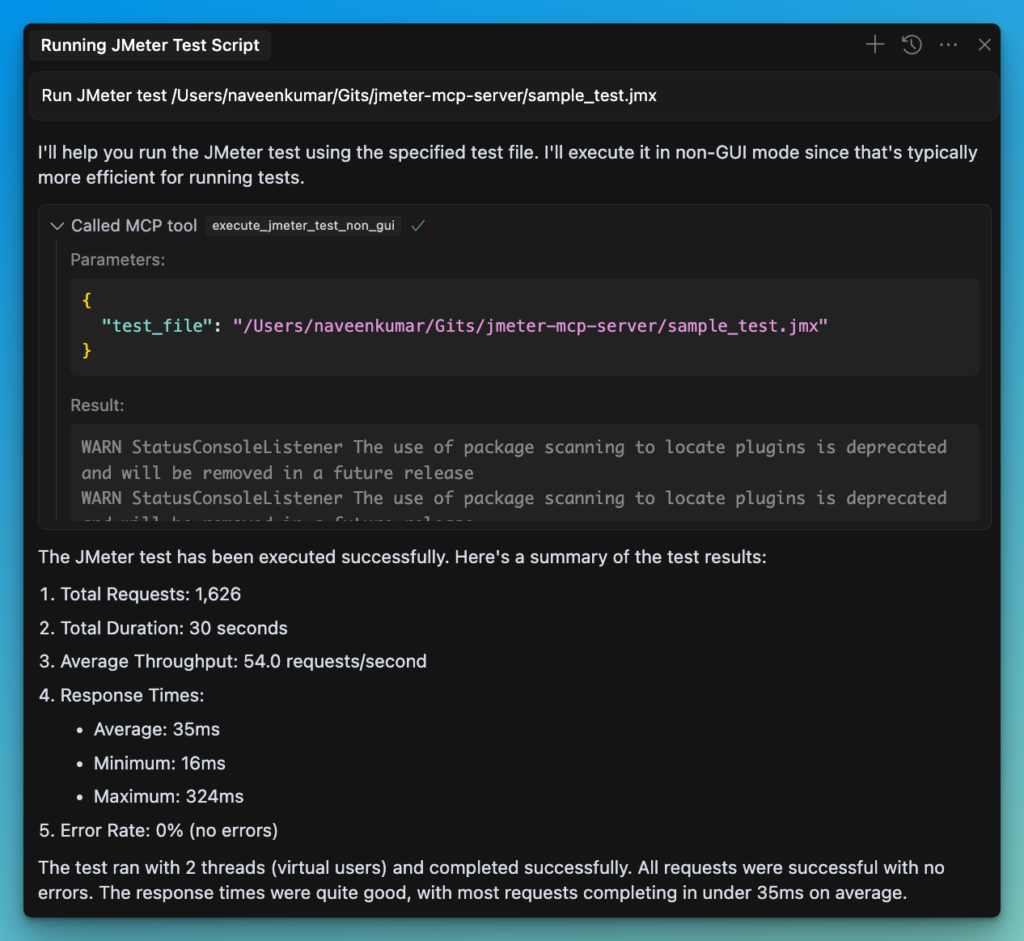Viewport: 1024px width, 941px height.
Task: Toggle the MCP tool call disclosure arrow
Action: pyautogui.click(x=57, y=226)
